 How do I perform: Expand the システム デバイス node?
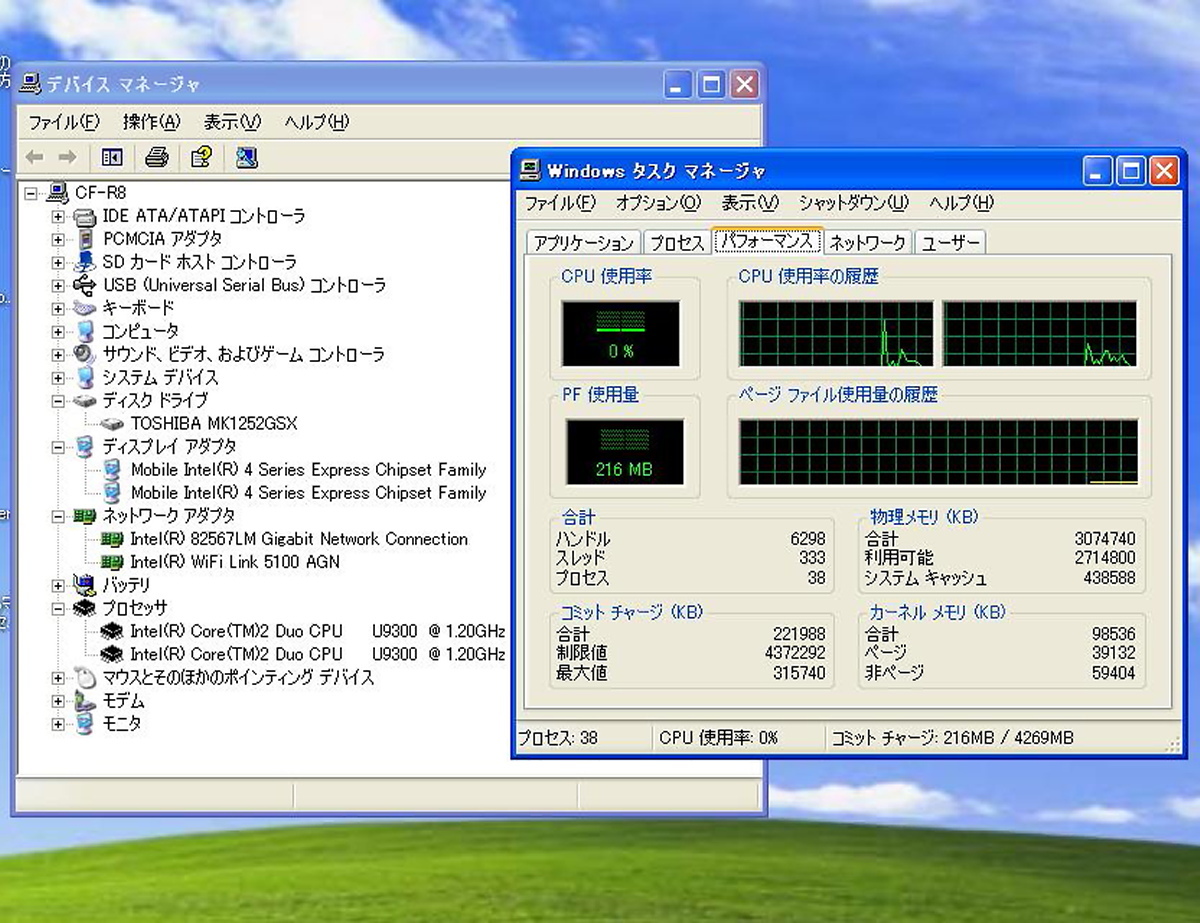click(58, 378)
